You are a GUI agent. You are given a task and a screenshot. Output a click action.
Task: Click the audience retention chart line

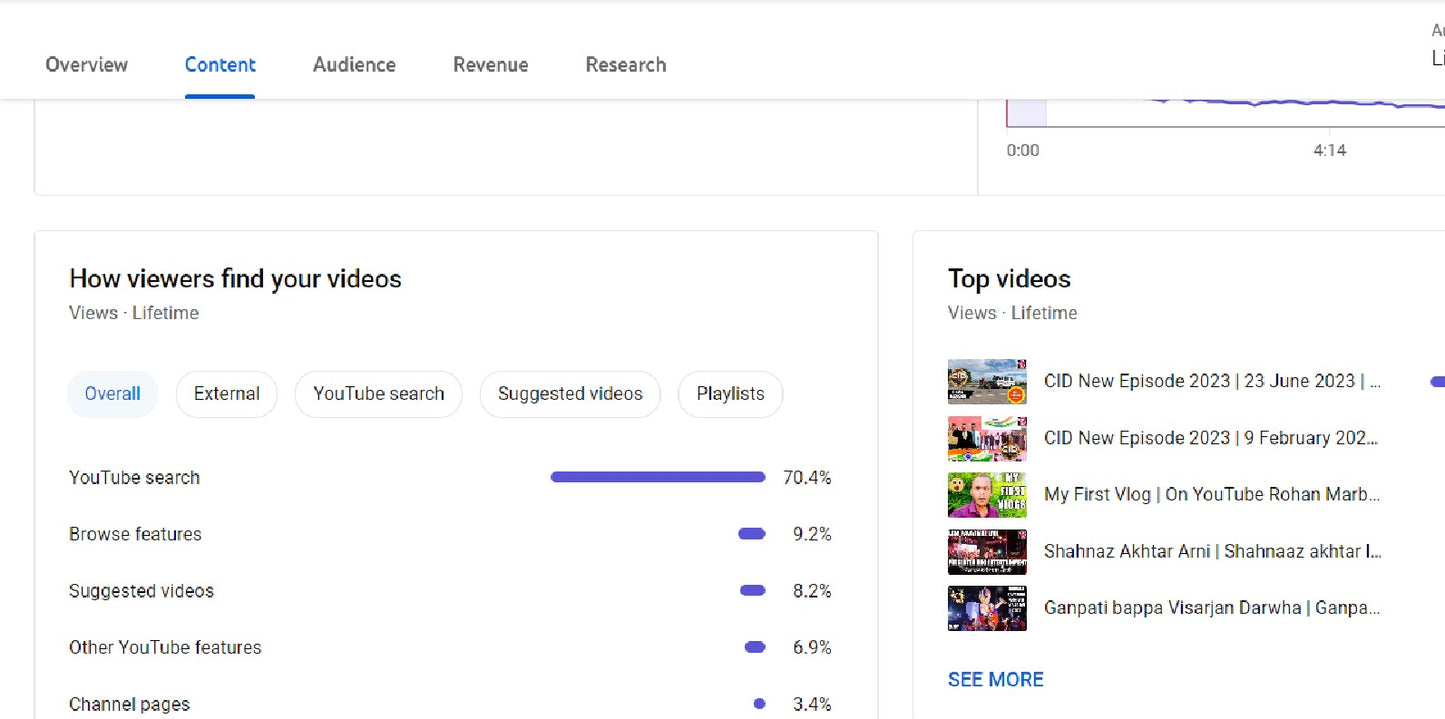pos(1250,103)
